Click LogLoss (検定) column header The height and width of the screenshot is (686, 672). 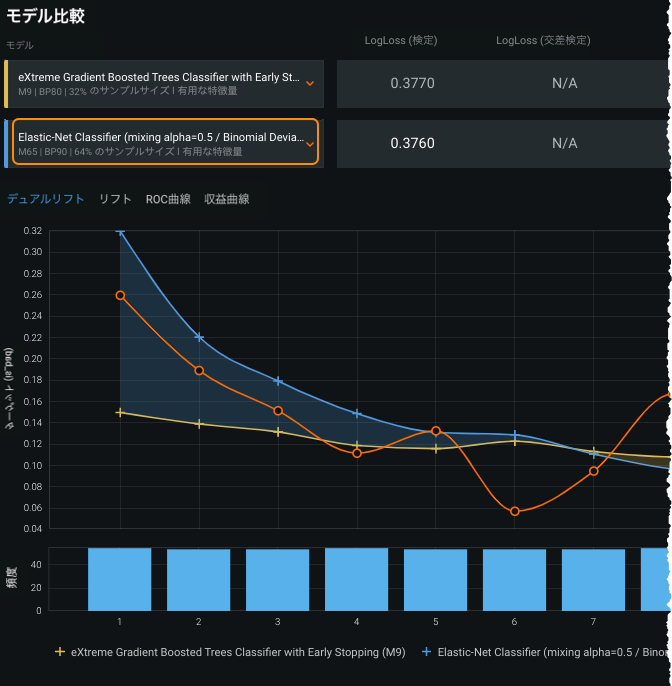click(401, 40)
